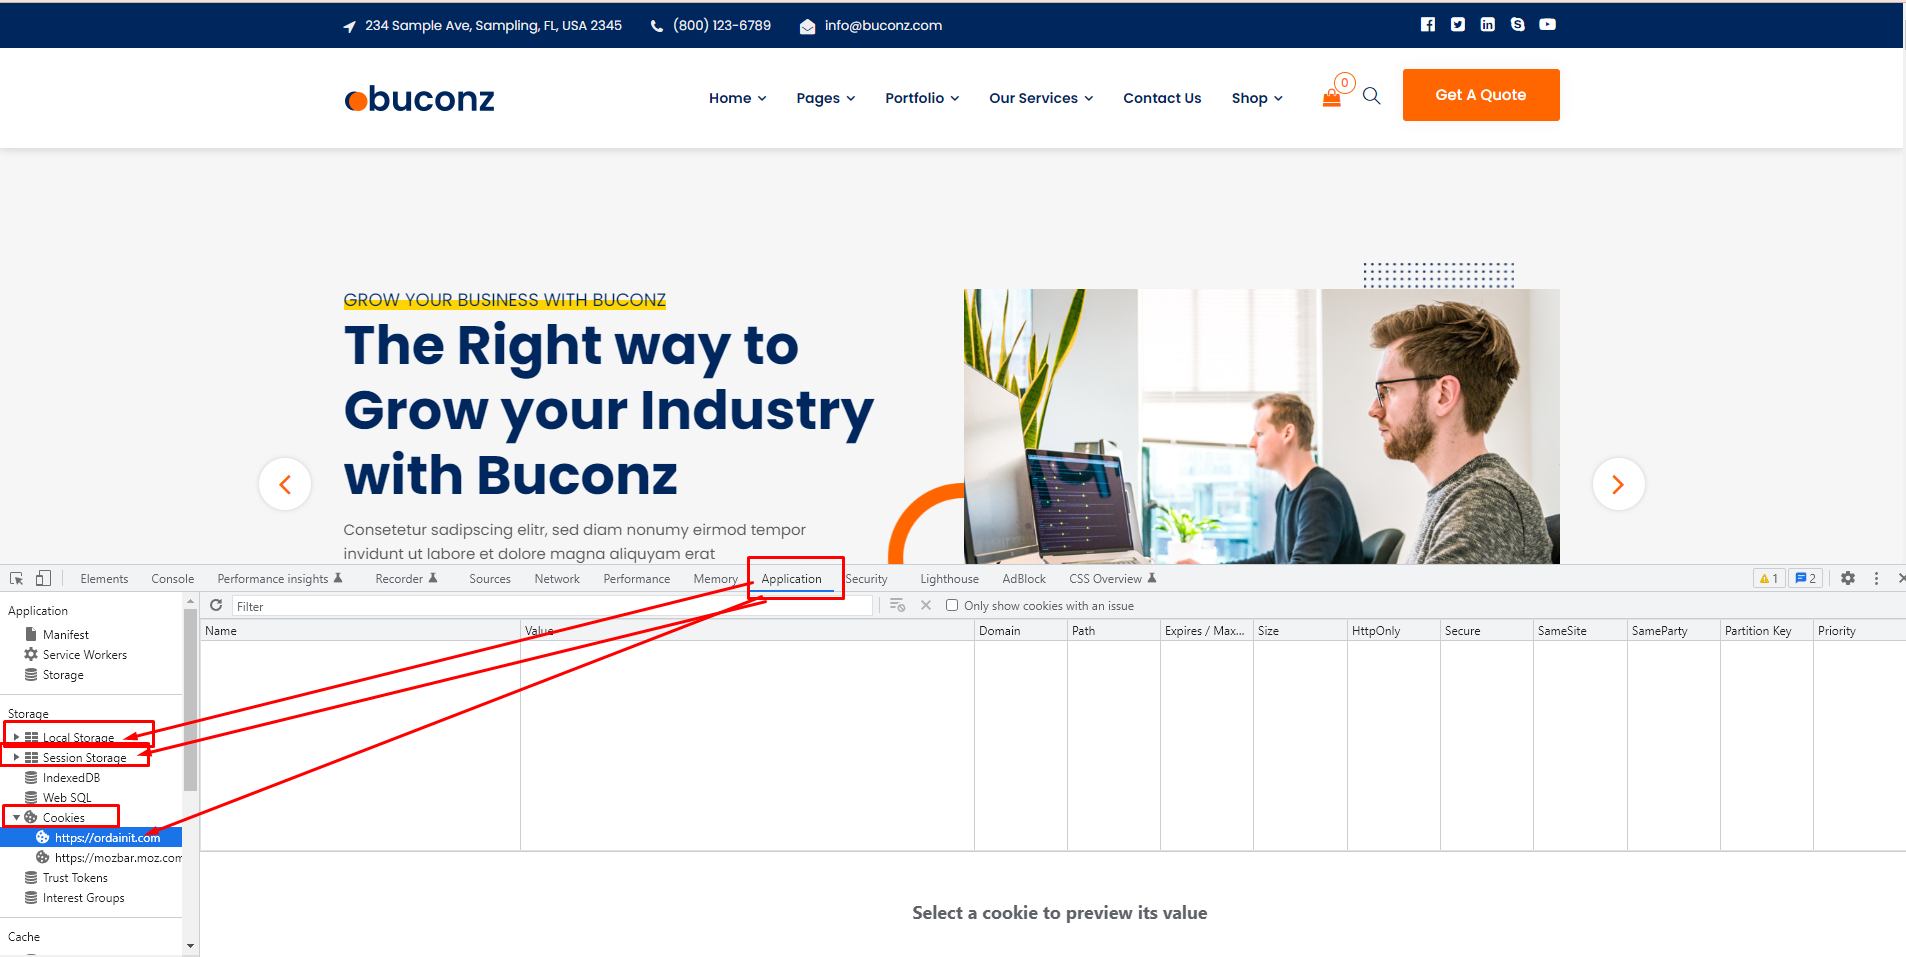Click the search magnifier icon in header
Screen dimensions: 1906x957
[1372, 96]
